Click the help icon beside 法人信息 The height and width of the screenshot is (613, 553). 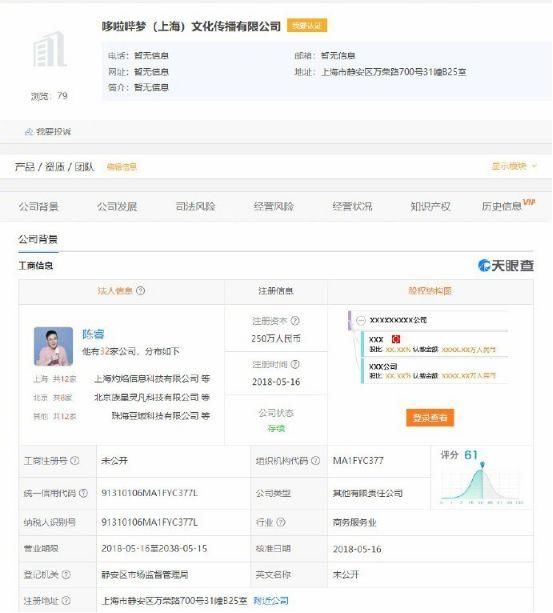[x=141, y=290]
